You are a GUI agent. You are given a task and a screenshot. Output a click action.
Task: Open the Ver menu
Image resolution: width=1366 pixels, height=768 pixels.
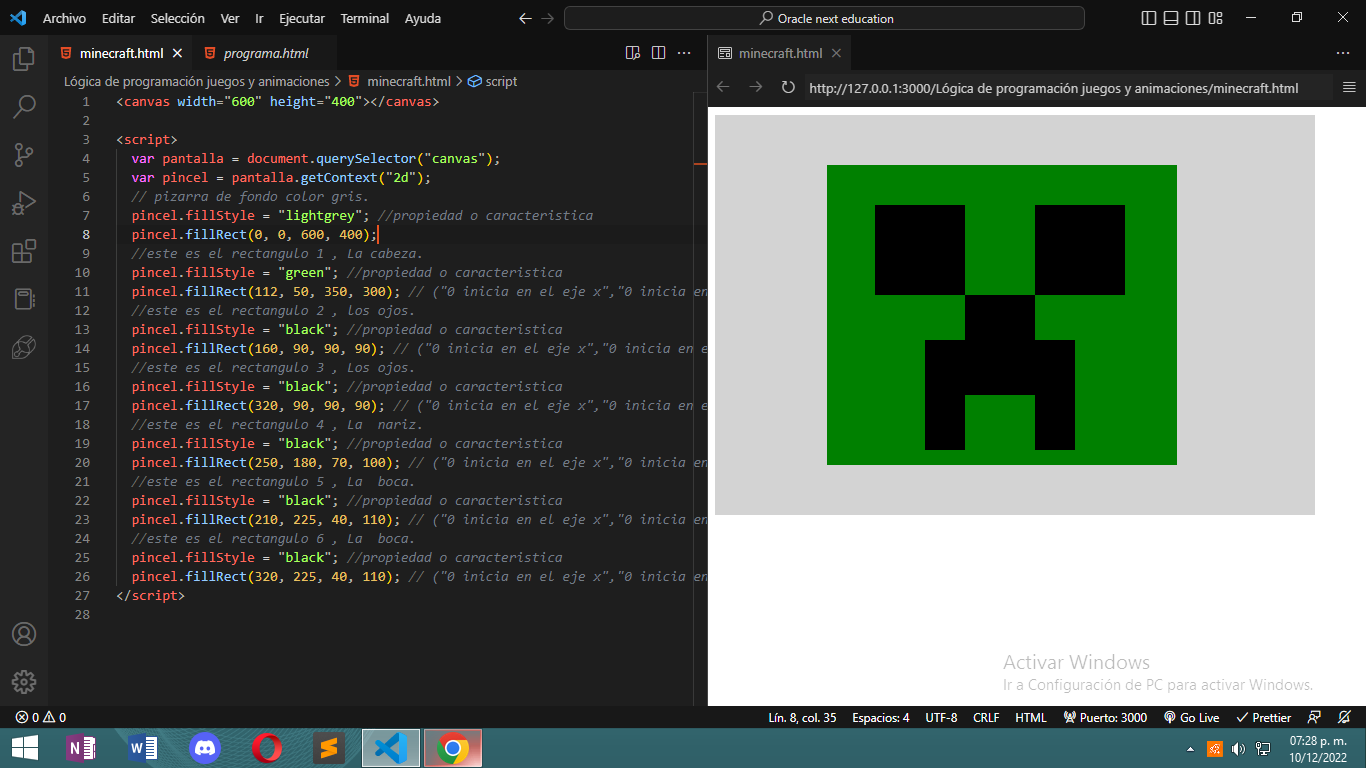(230, 18)
